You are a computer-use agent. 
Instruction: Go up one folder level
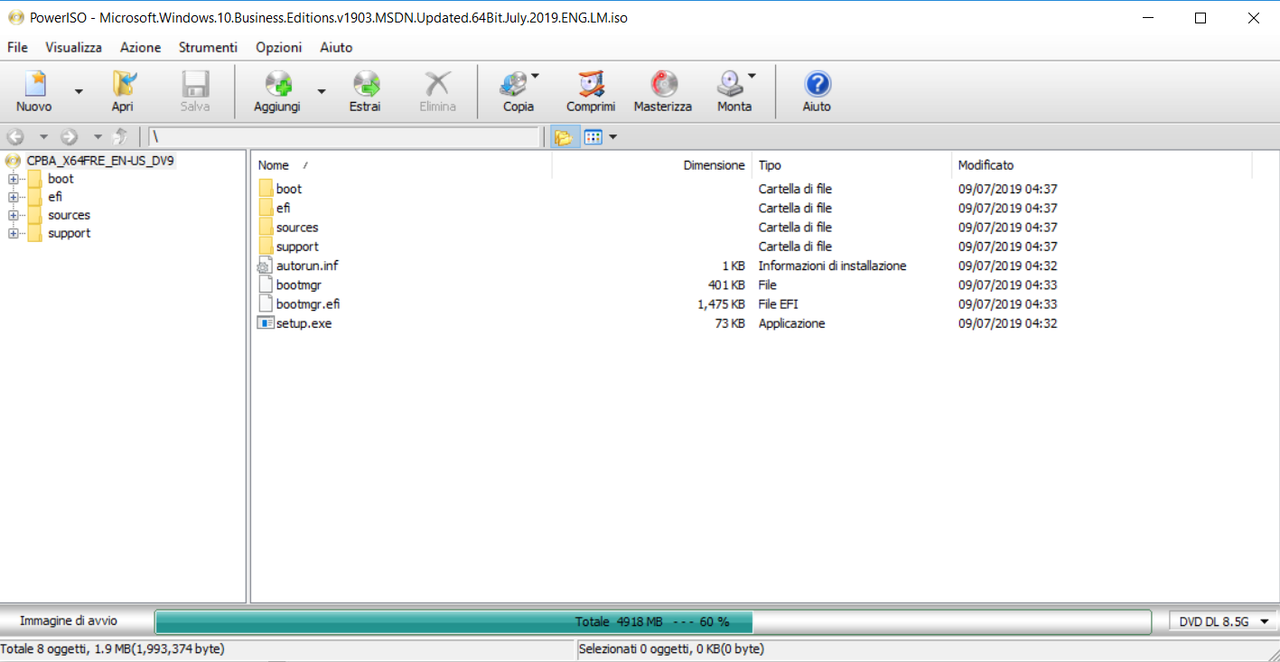121,137
